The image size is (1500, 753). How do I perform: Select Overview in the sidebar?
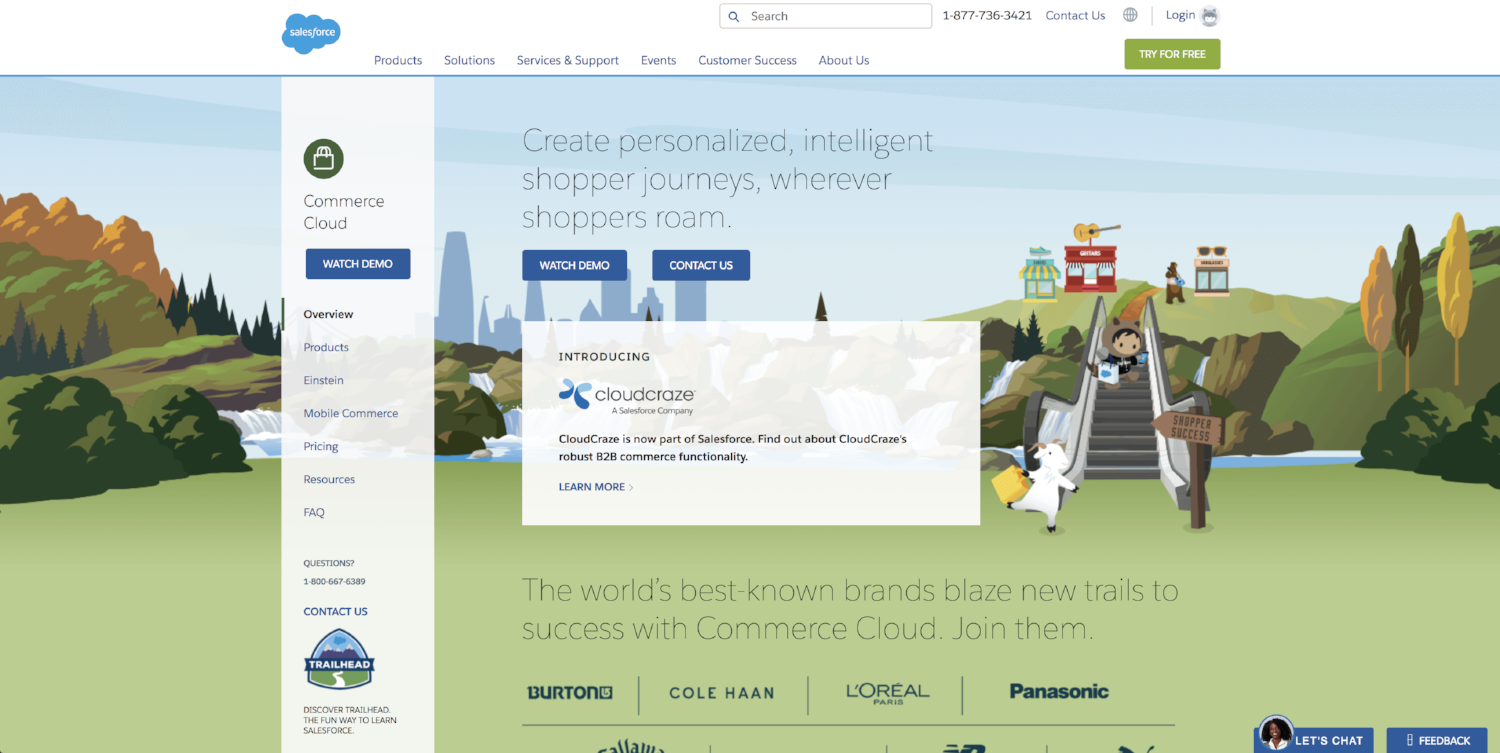point(328,314)
